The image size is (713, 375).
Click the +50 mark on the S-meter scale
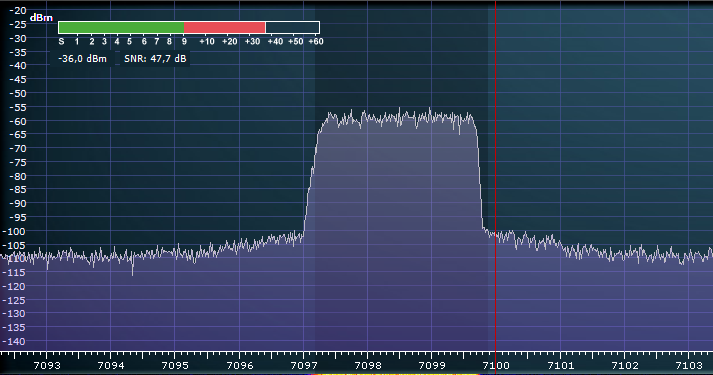click(296, 41)
